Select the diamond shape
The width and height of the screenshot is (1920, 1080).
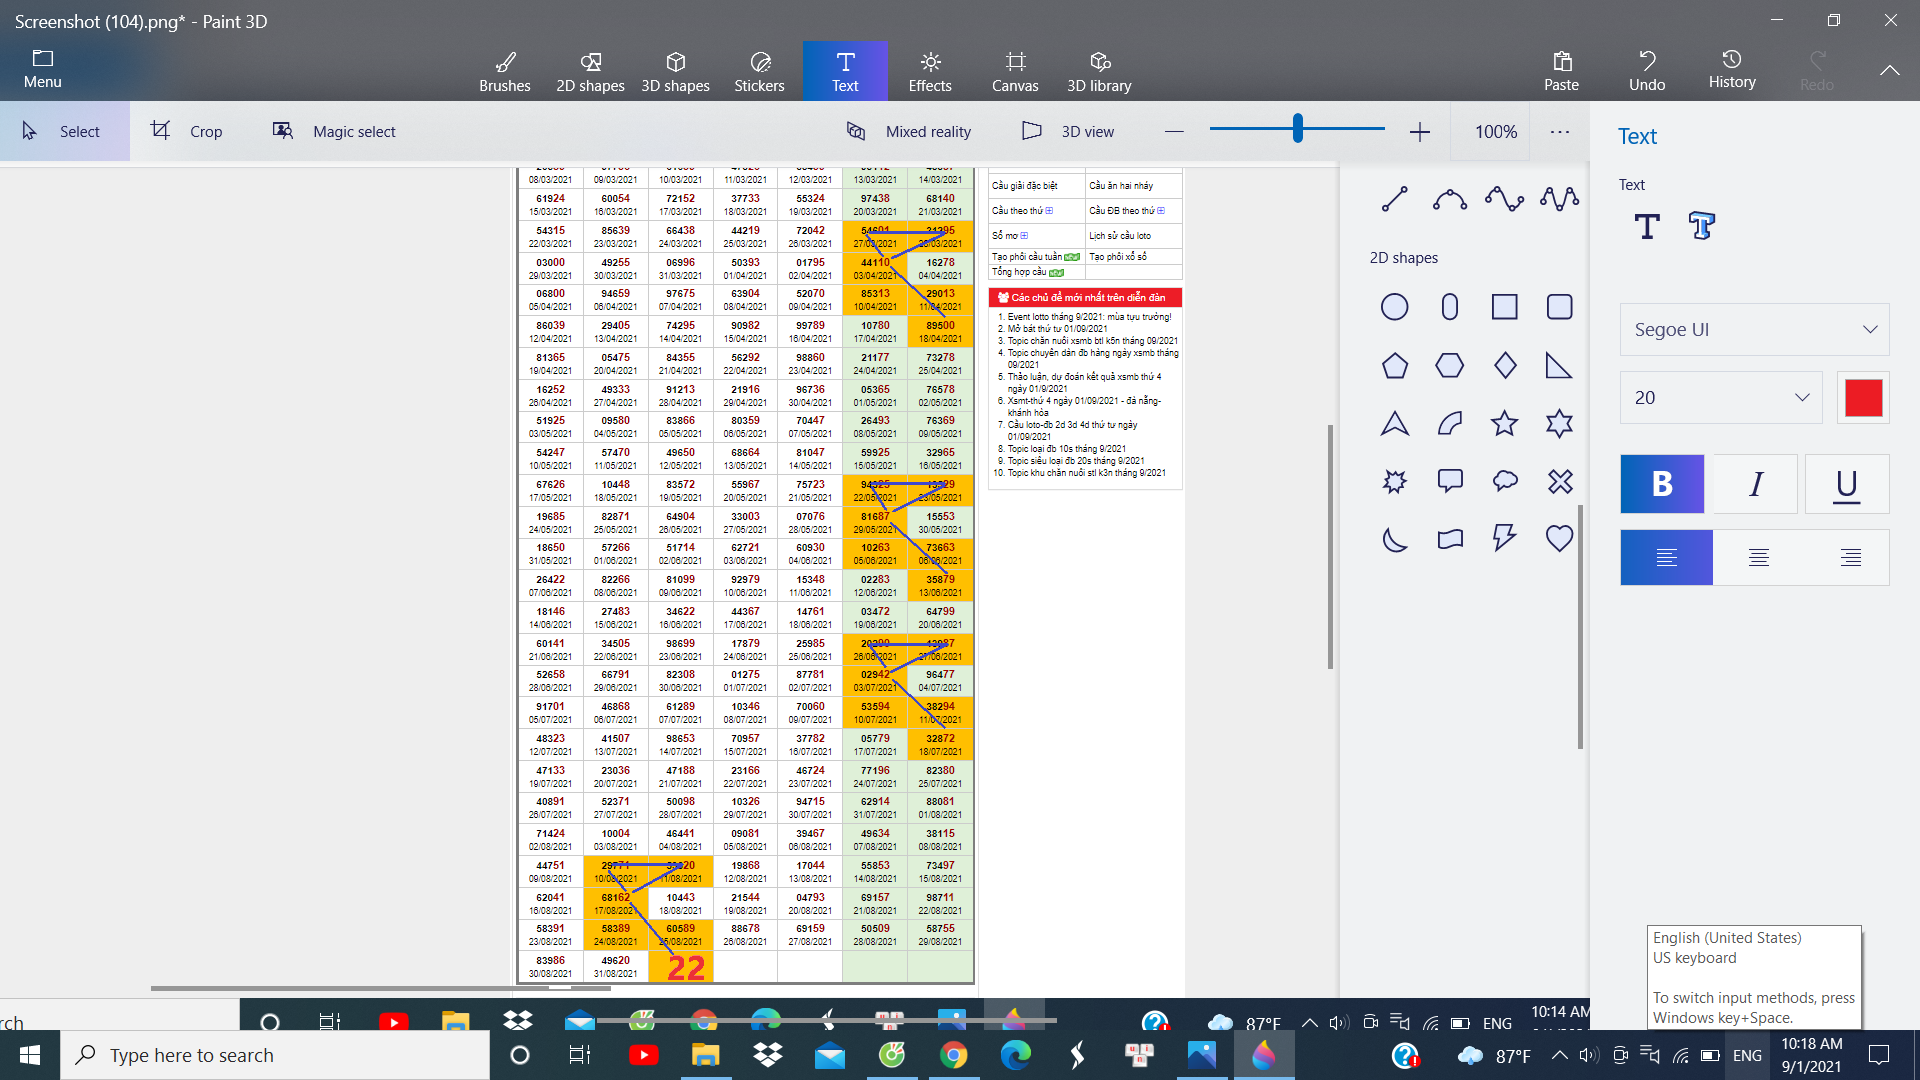pos(1504,366)
